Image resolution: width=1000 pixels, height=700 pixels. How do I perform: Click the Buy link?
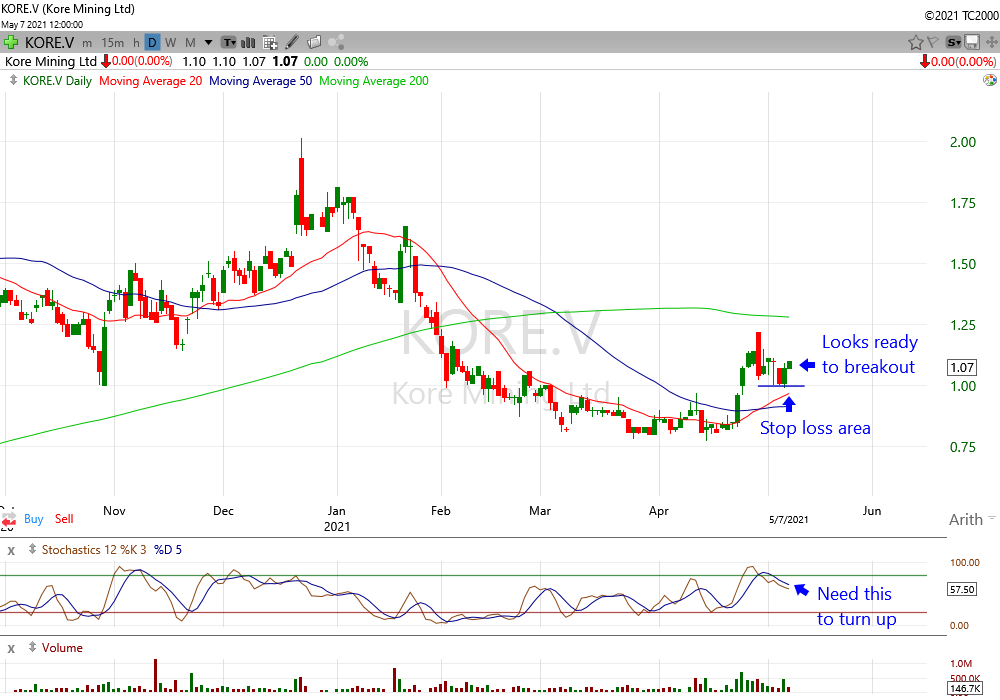click(x=34, y=519)
